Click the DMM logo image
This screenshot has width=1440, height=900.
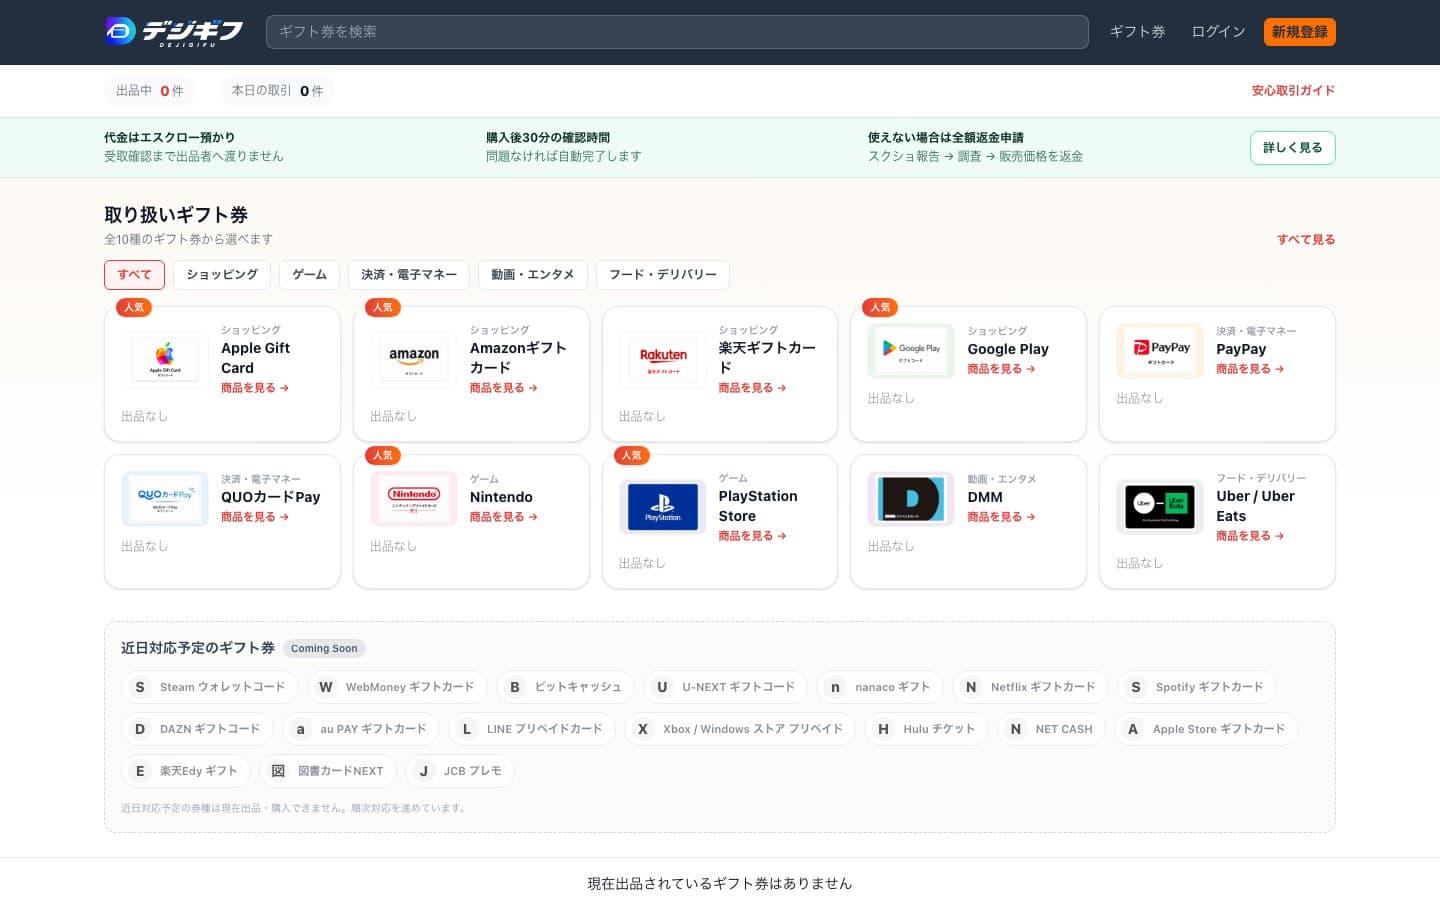pos(911,499)
